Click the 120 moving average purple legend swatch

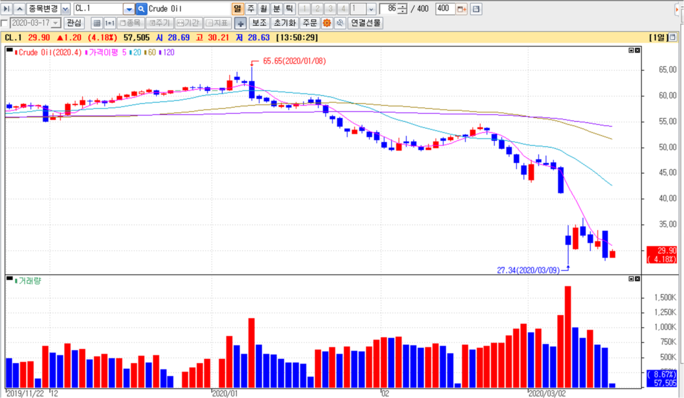pos(161,52)
